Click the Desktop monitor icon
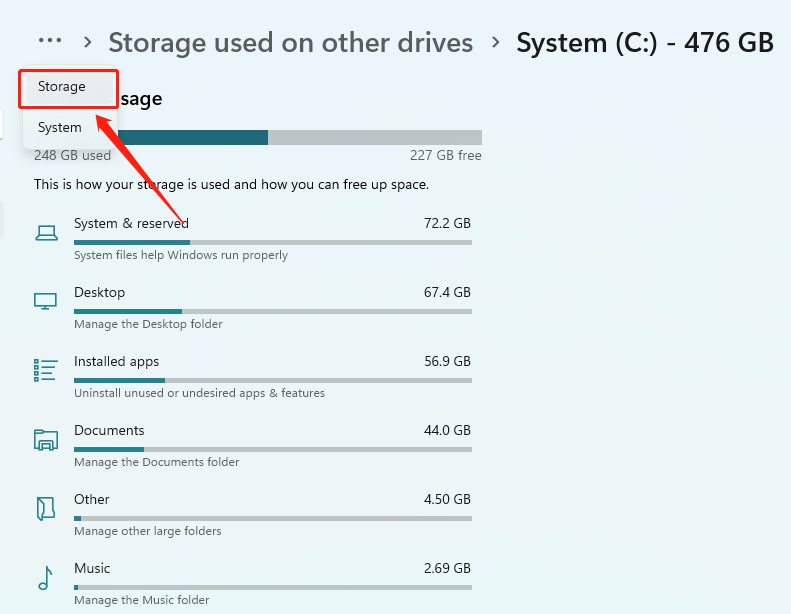The height and width of the screenshot is (614, 791). (x=46, y=301)
